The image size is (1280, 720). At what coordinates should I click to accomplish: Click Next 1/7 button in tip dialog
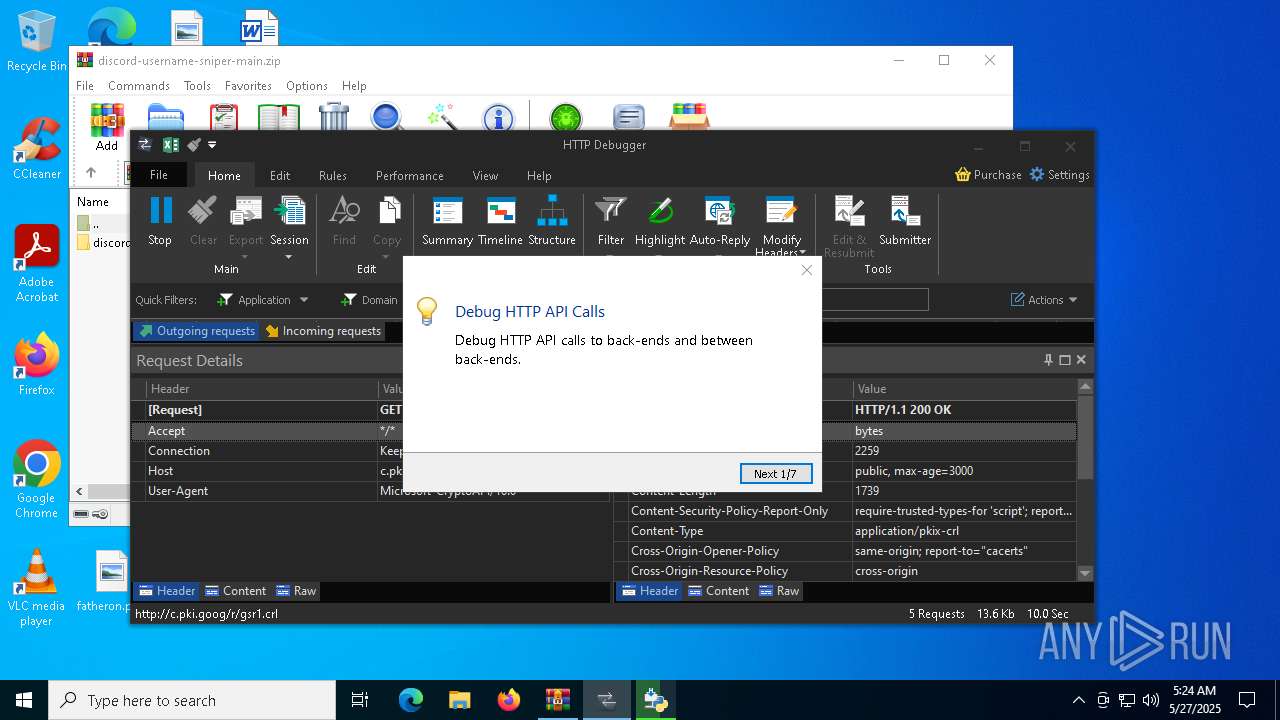pyautogui.click(x=776, y=473)
